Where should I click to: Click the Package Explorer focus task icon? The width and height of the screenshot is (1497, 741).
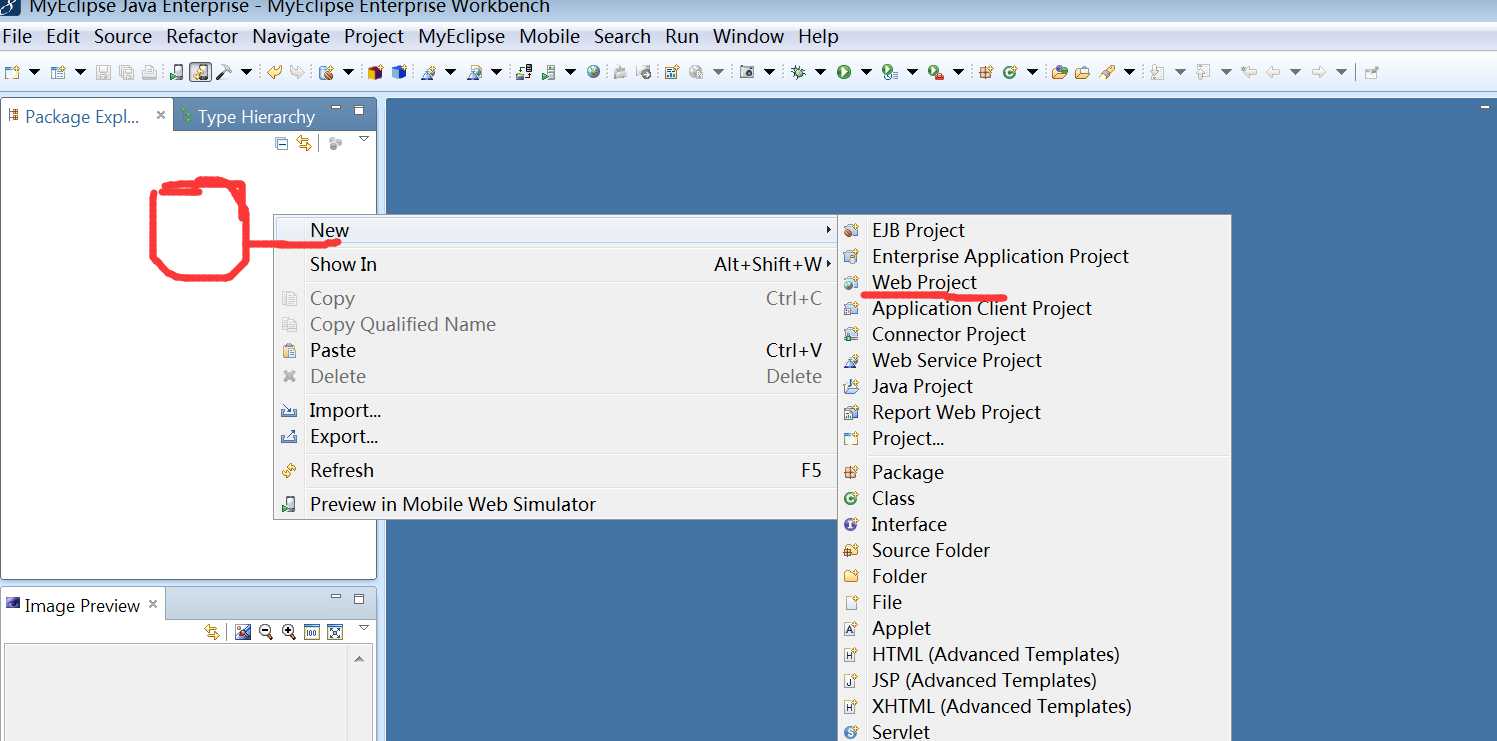pyautogui.click(x=335, y=144)
